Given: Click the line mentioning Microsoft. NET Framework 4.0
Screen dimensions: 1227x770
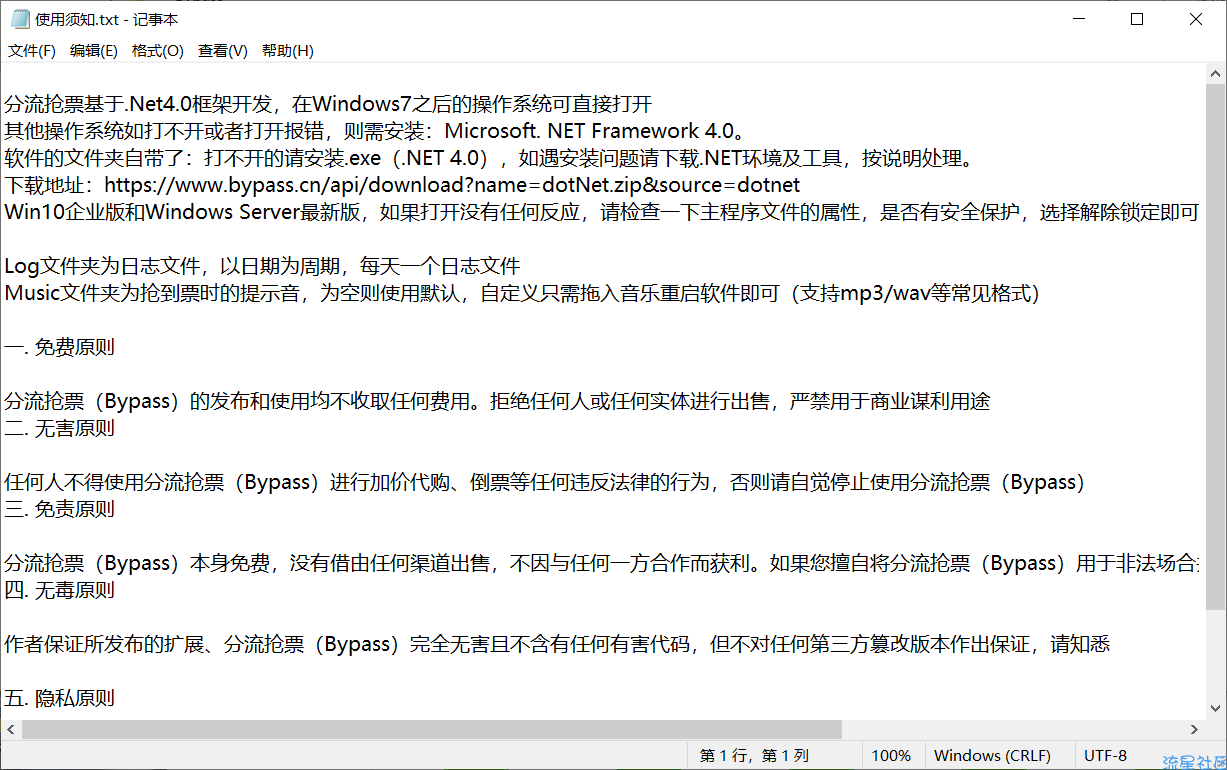Looking at the screenshot, I should click(x=375, y=131).
